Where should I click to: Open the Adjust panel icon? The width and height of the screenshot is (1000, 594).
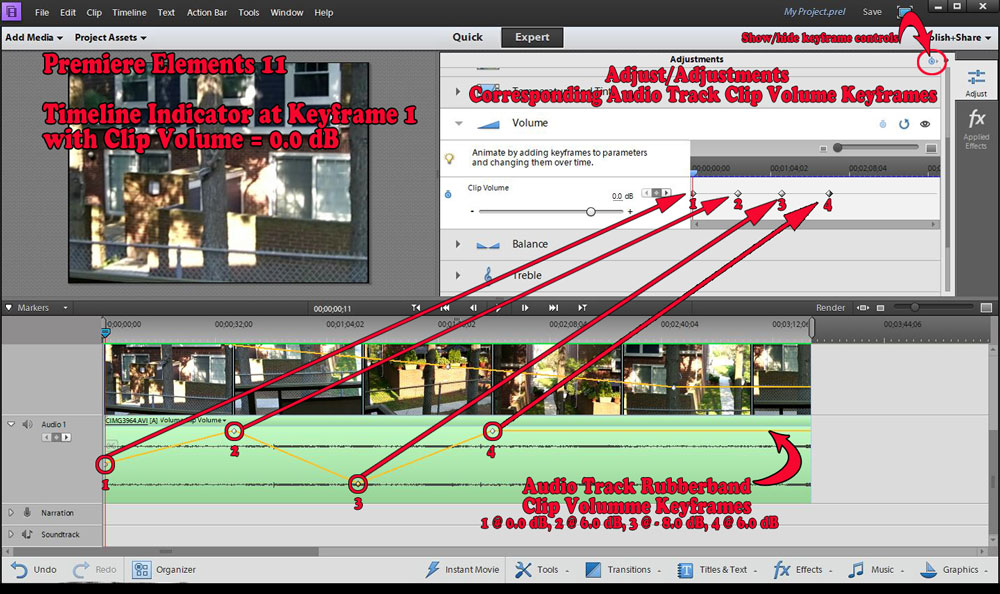976,83
